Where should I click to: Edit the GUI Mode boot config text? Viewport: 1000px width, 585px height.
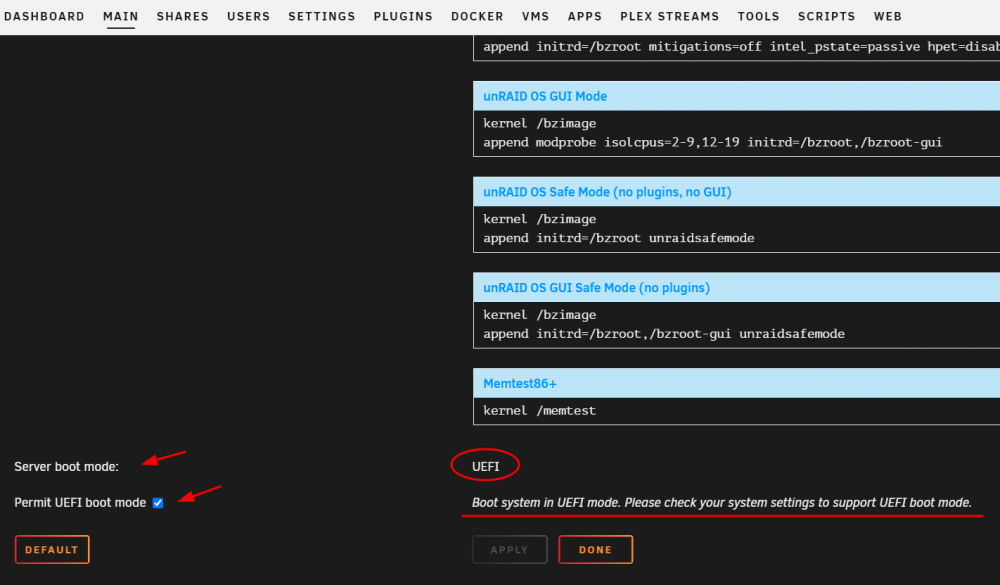click(x=737, y=133)
